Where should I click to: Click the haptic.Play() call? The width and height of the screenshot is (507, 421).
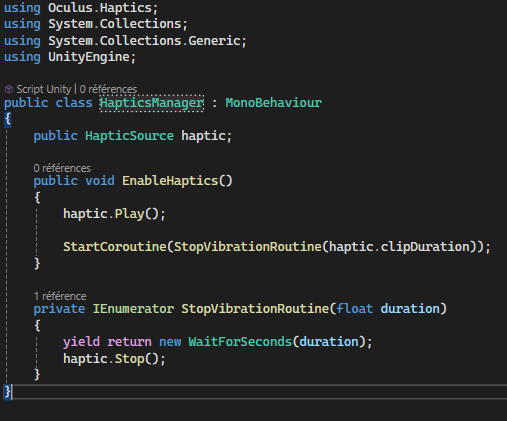pos(114,214)
